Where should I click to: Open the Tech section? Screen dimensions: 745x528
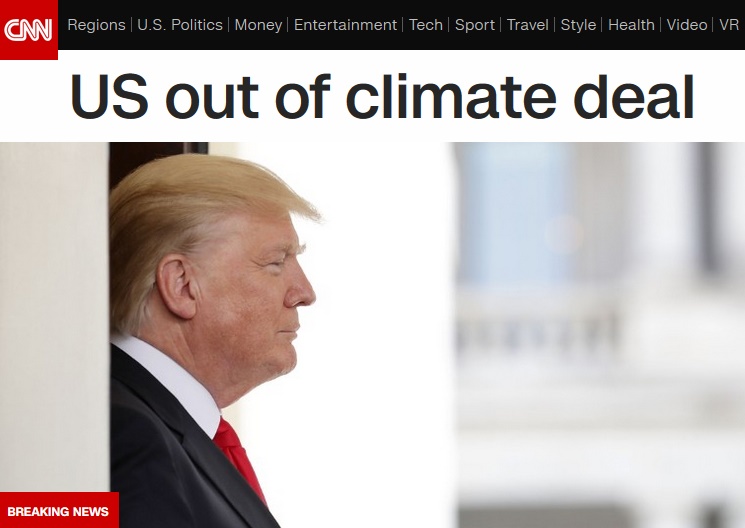pyautogui.click(x=426, y=25)
